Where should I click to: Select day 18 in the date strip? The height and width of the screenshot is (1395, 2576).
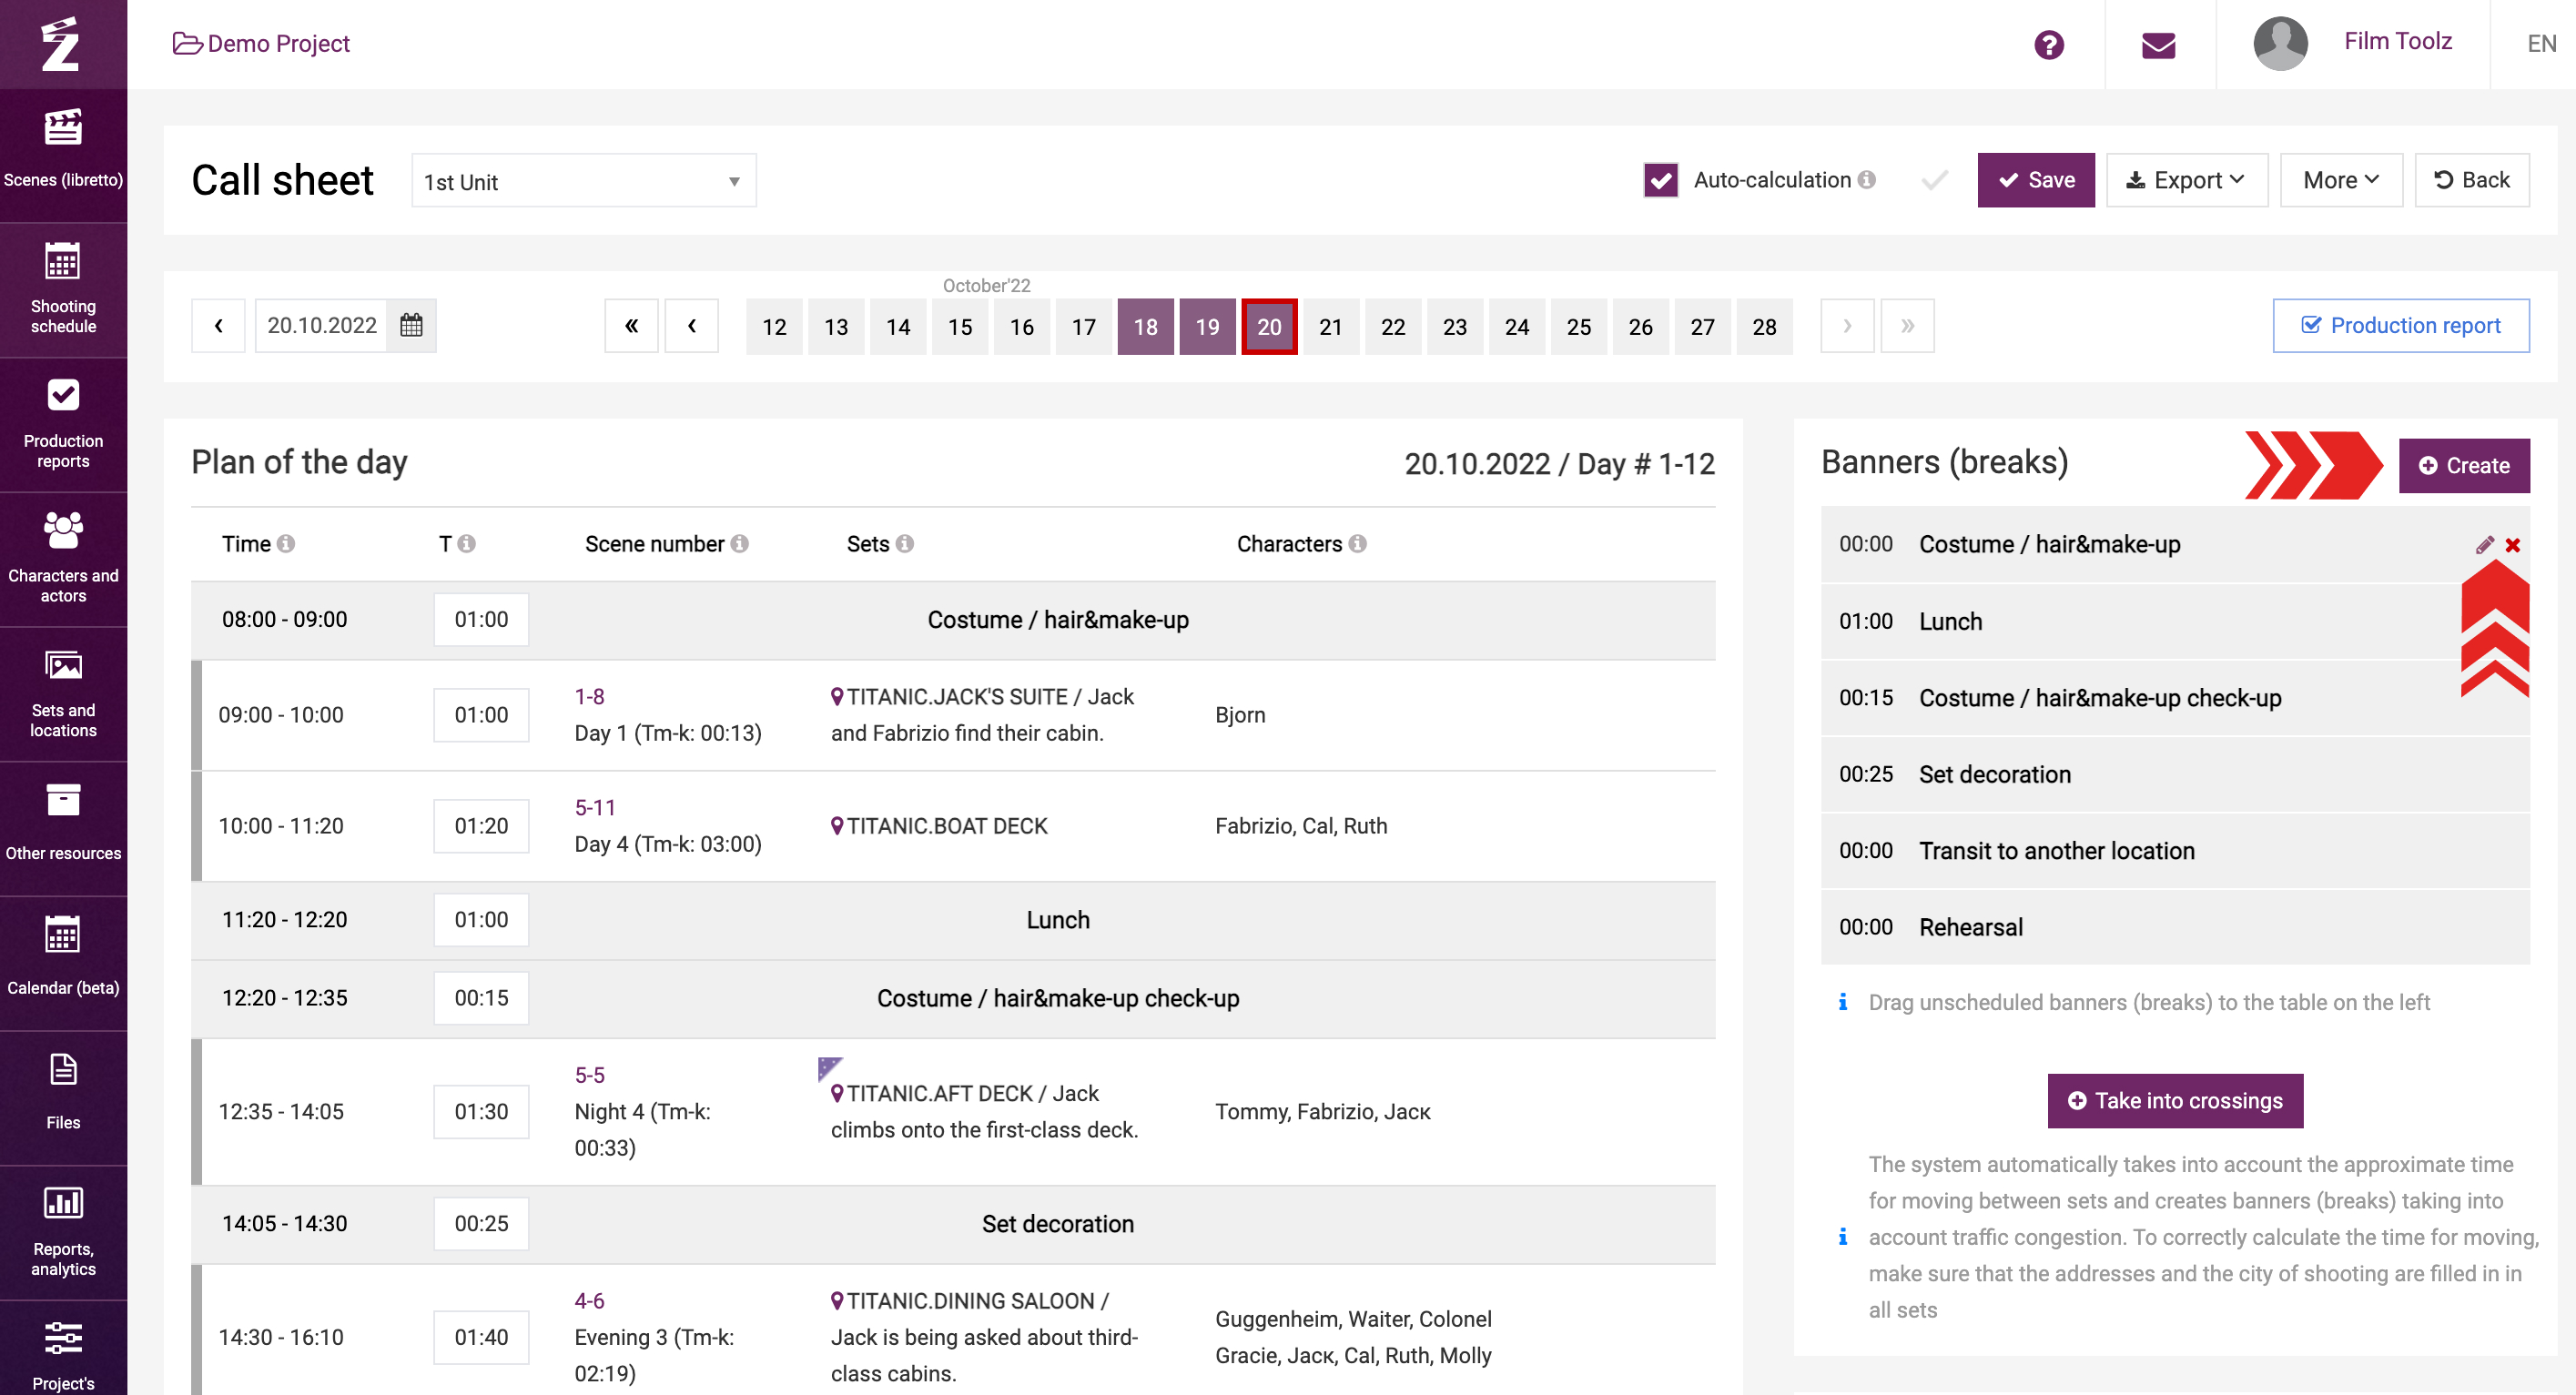(x=1145, y=326)
